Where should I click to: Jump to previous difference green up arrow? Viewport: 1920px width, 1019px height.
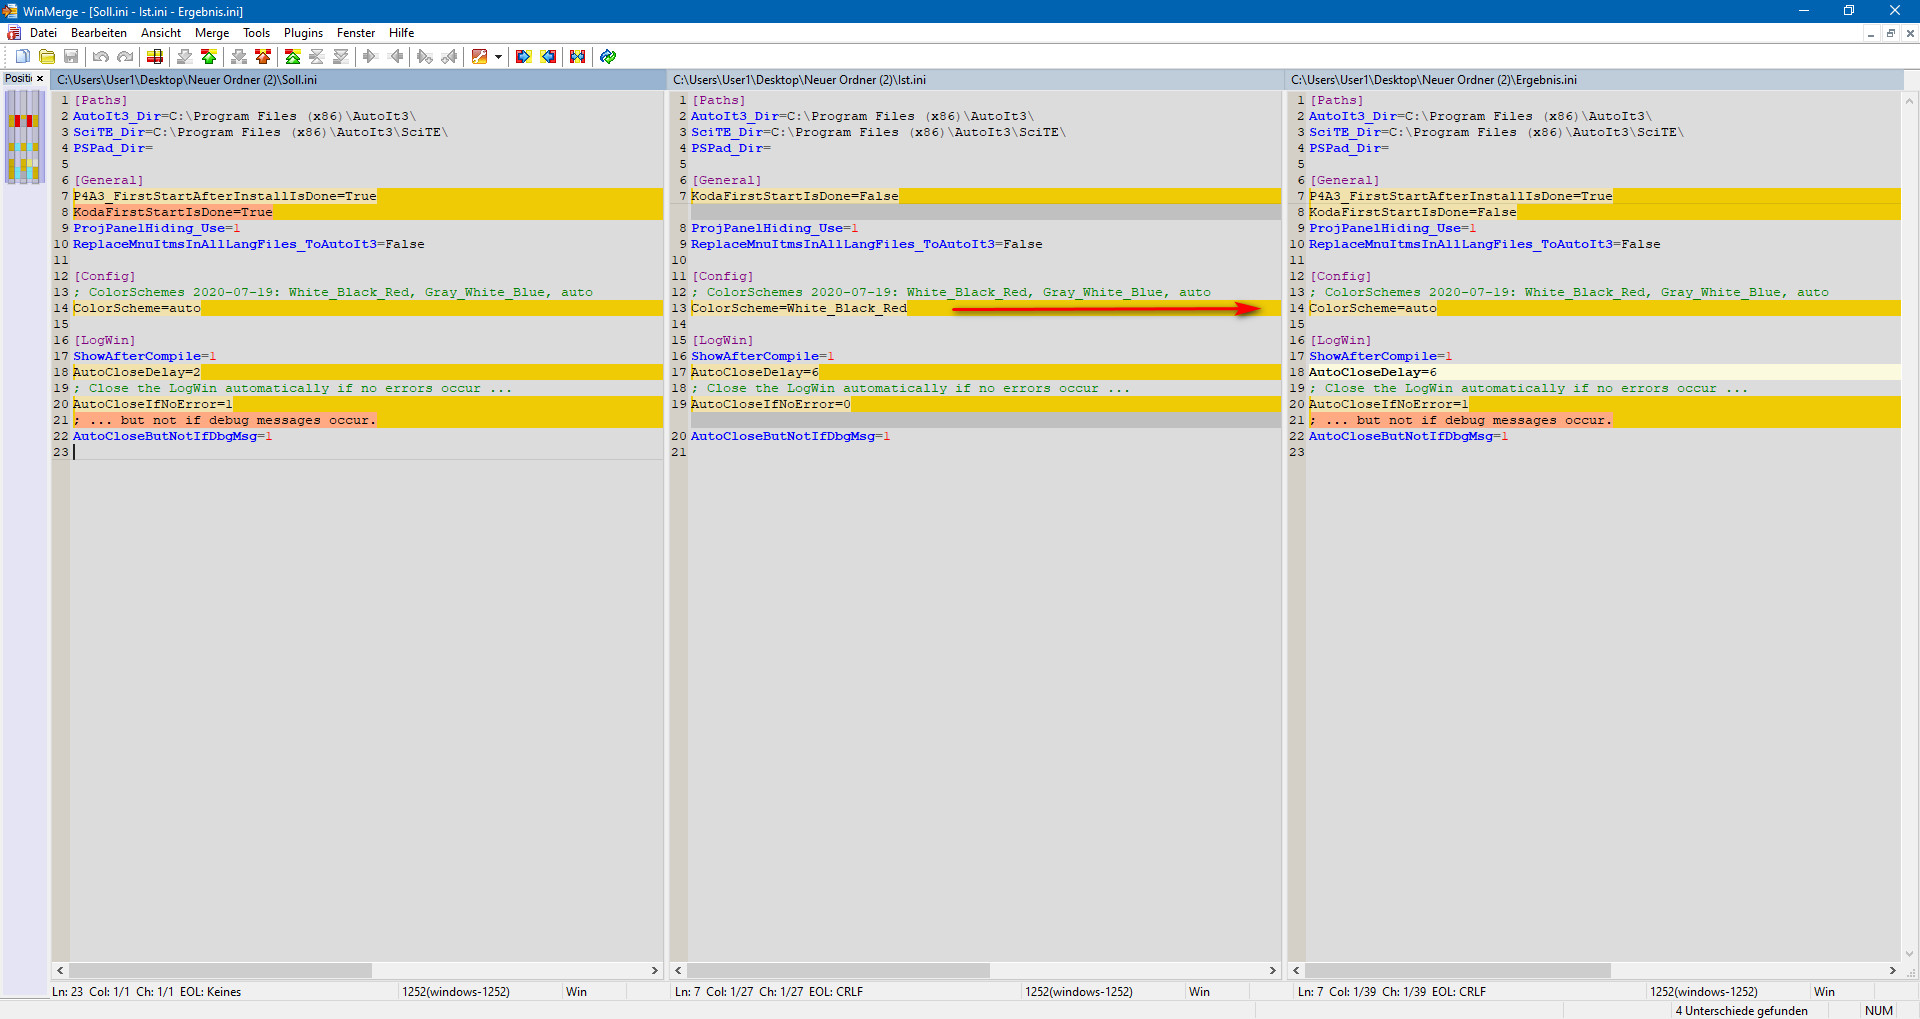pos(208,57)
